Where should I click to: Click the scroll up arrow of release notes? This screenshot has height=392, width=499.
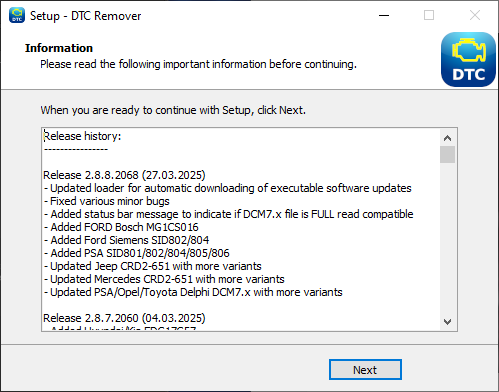coord(447,138)
